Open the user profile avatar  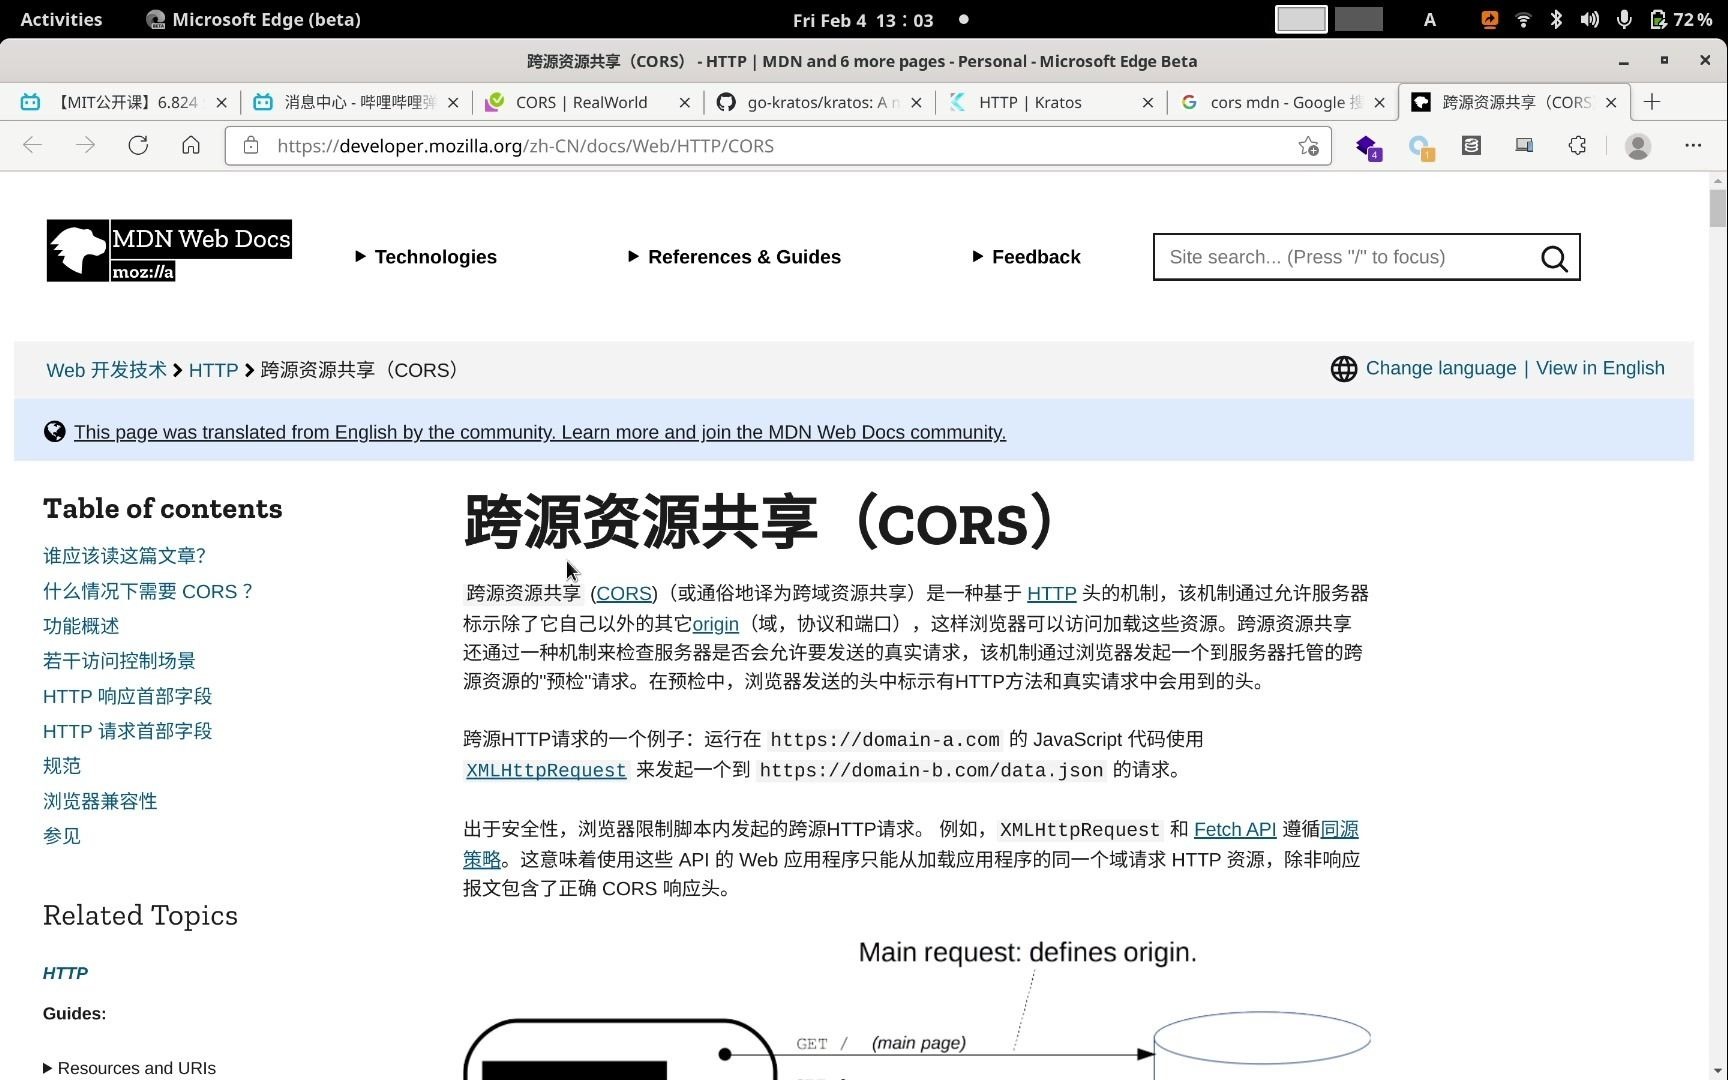pos(1638,146)
